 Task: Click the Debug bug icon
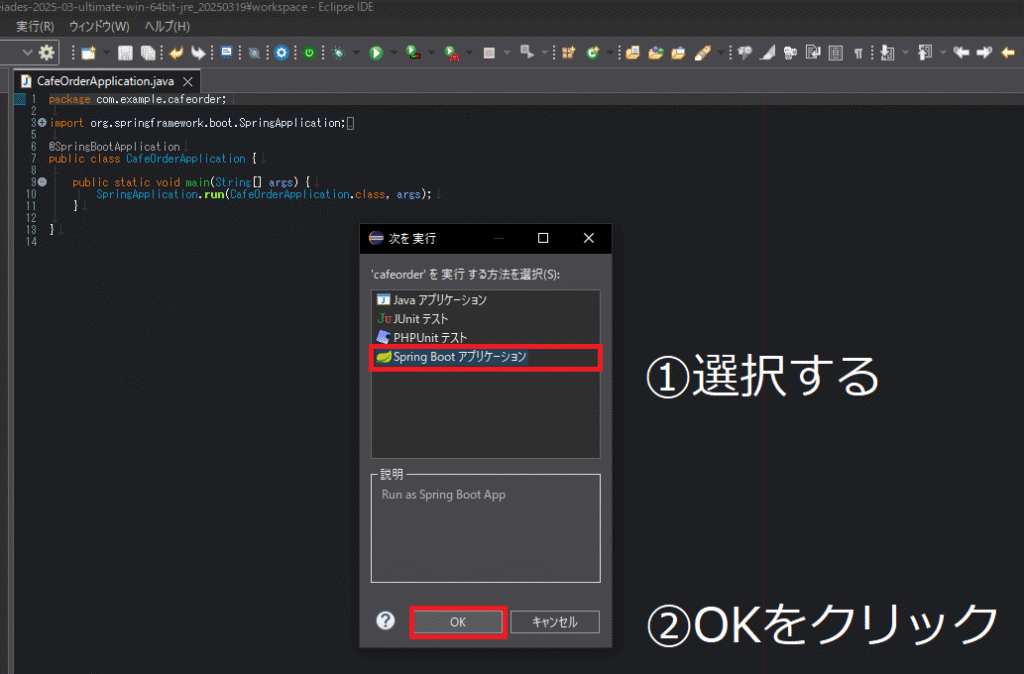338,53
